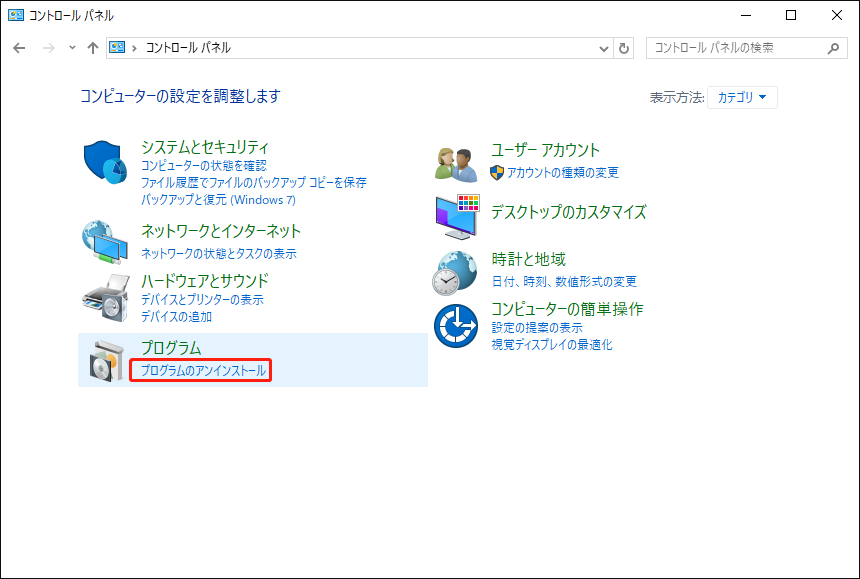Click the Control Panel icon in address bar

[x=117, y=48]
